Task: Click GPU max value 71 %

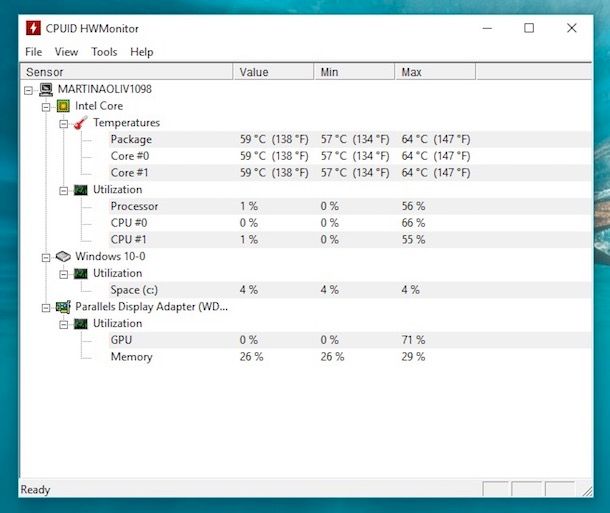Action: pyautogui.click(x=413, y=340)
